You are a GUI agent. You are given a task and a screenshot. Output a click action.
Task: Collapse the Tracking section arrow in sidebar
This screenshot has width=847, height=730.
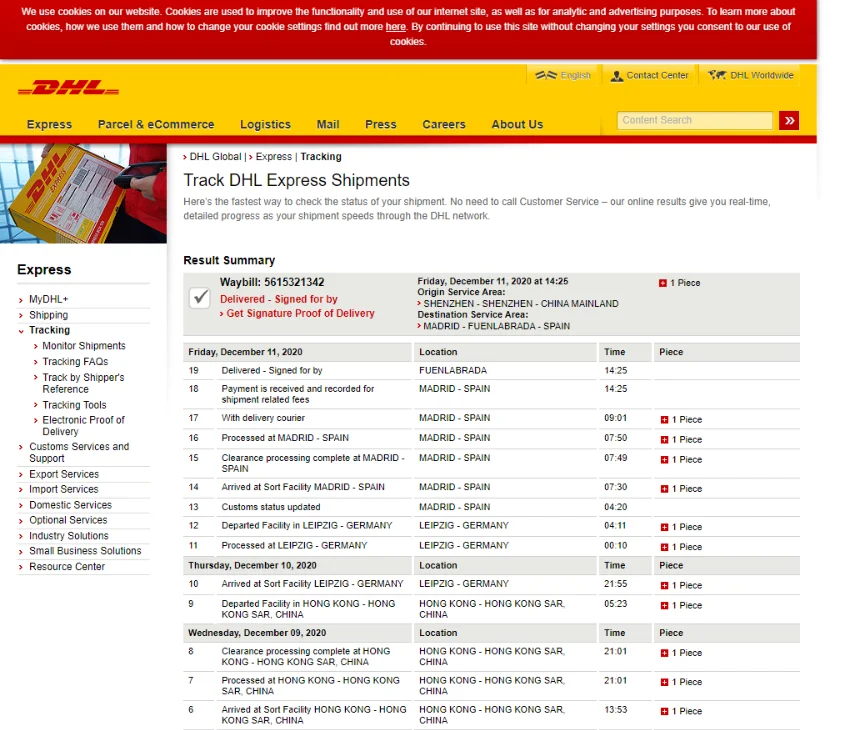pos(21,331)
